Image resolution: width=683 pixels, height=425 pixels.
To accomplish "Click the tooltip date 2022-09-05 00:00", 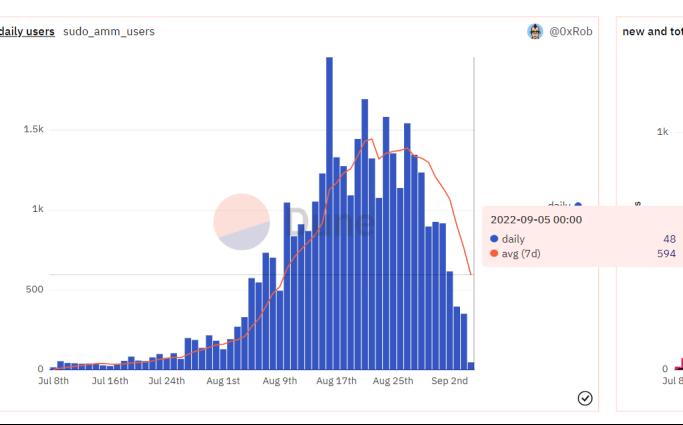I will (x=536, y=220).
